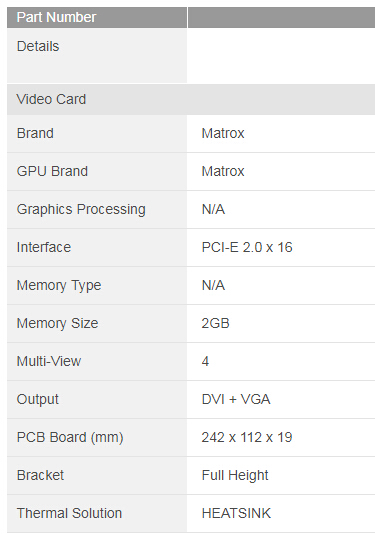The image size is (375, 540).
Task: Click the GPU Brand label
Action: pyautogui.click(x=52, y=172)
